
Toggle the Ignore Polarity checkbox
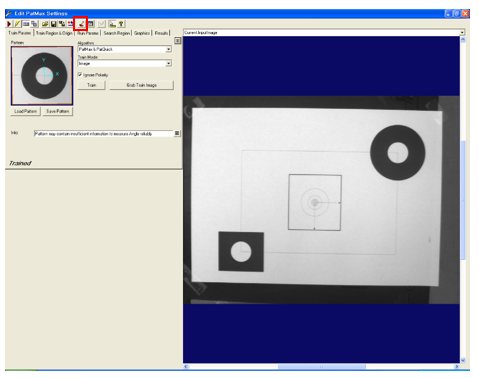[80, 75]
